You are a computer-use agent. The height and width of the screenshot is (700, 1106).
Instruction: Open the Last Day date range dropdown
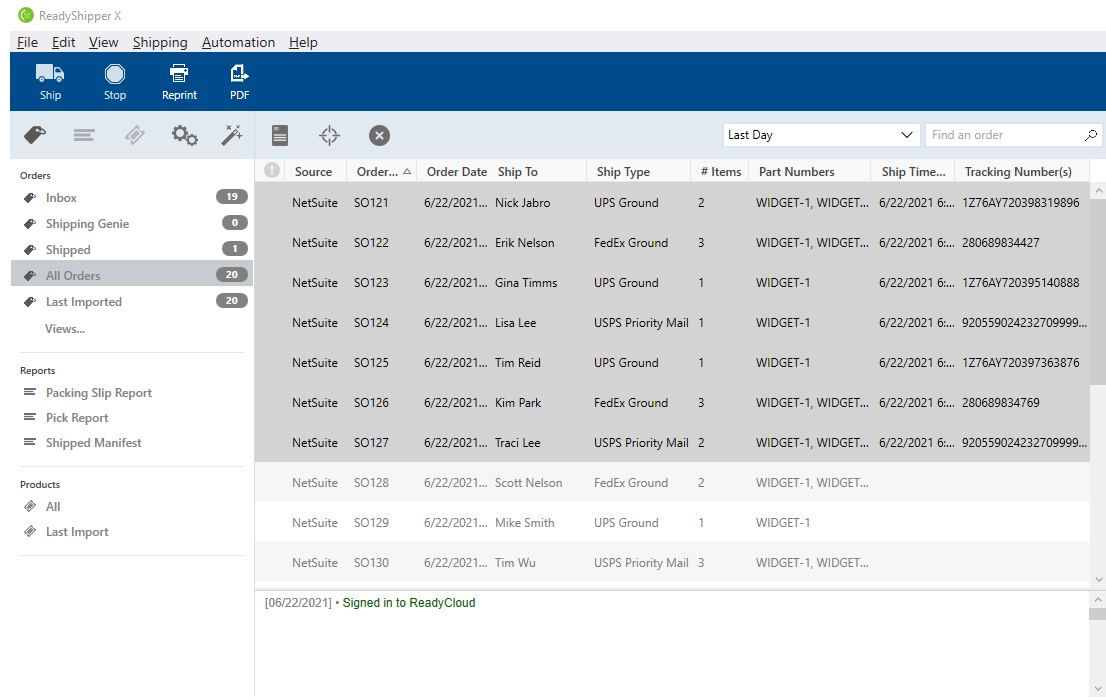821,135
